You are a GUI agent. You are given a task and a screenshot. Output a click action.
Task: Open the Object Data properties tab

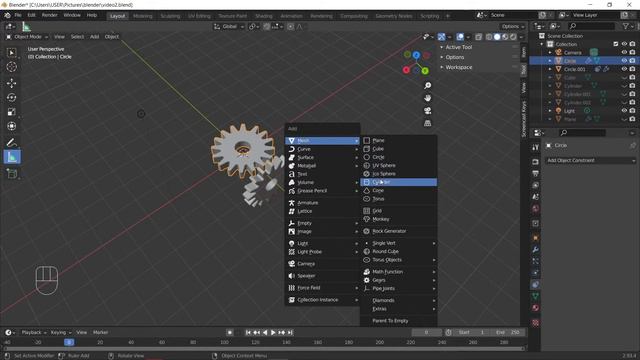pyautogui.click(x=536, y=296)
